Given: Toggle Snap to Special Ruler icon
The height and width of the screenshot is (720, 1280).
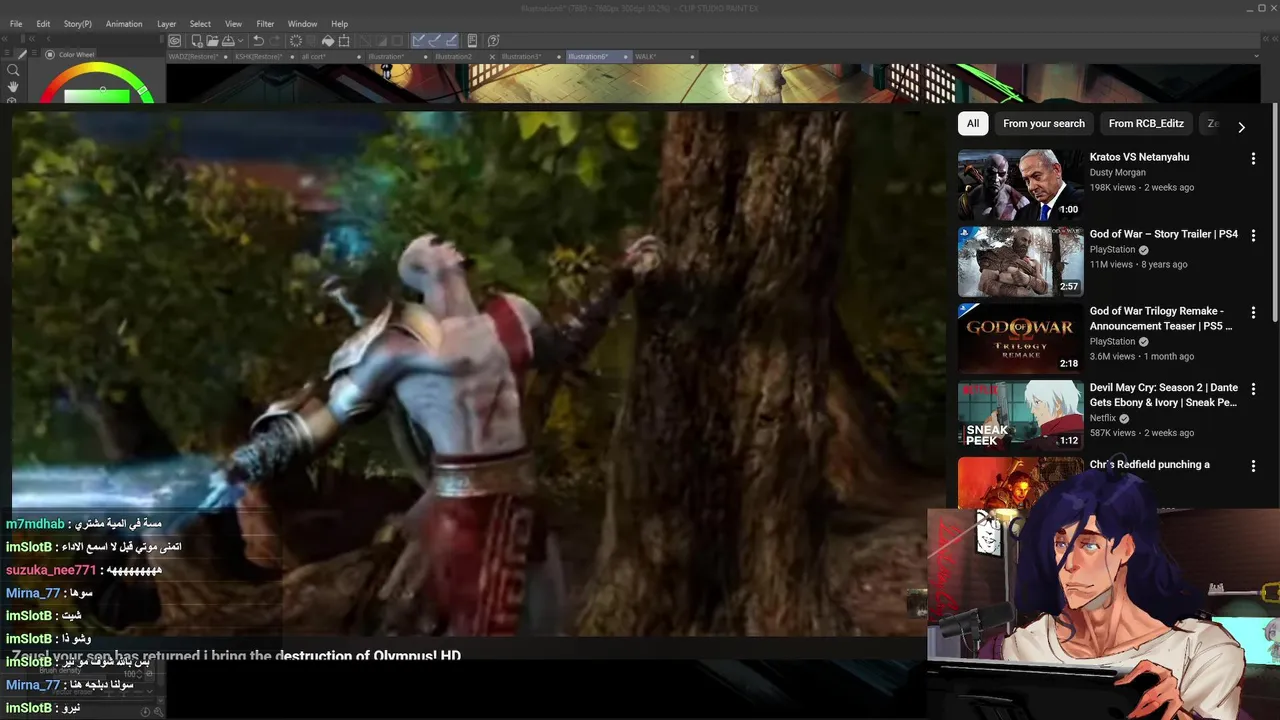Looking at the screenshot, I should [x=435, y=41].
